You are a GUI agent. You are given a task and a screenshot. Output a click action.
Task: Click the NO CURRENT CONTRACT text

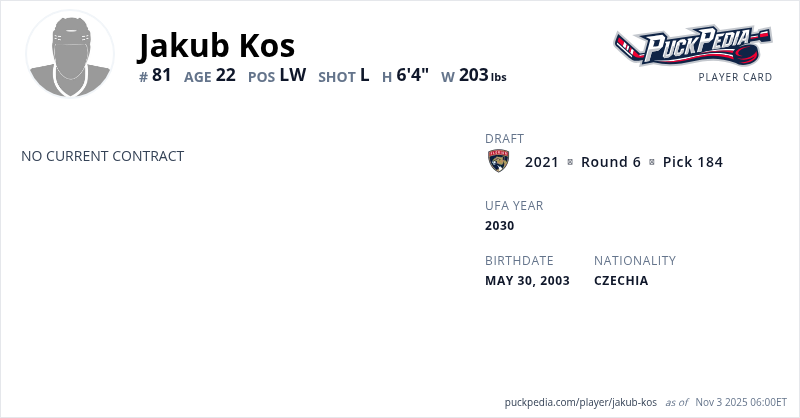(102, 156)
